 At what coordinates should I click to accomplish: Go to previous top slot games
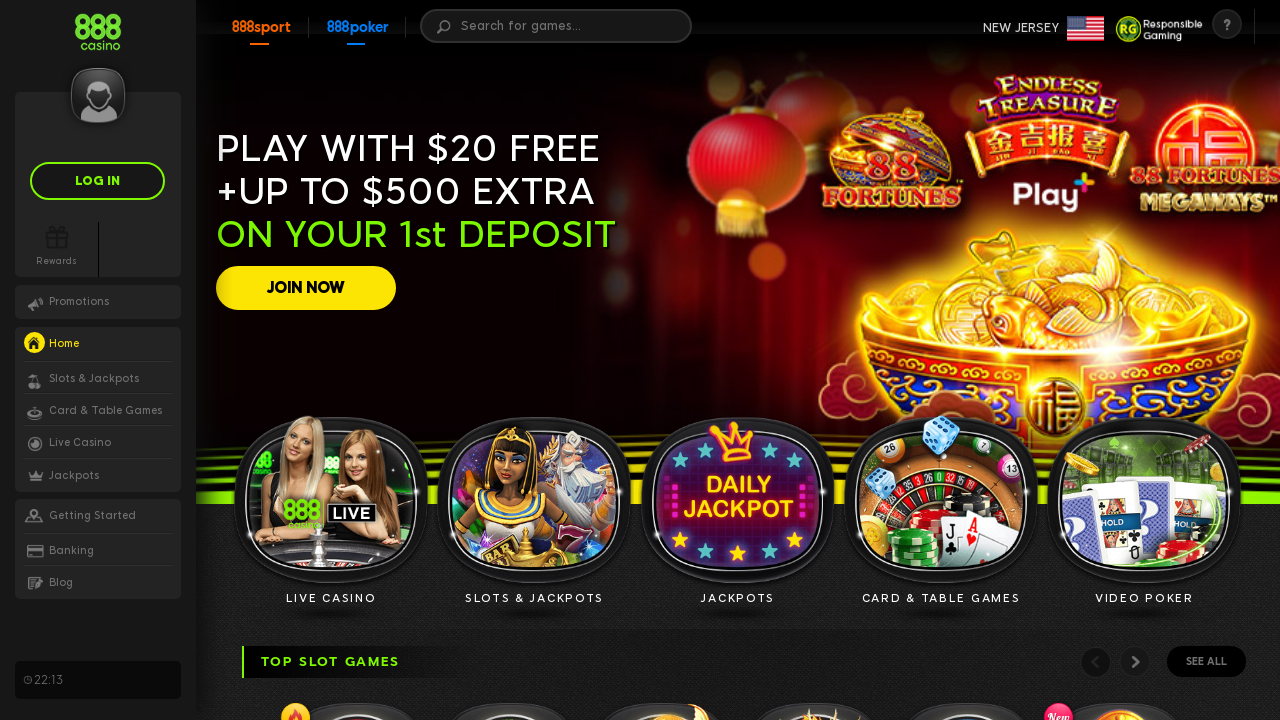[1096, 661]
